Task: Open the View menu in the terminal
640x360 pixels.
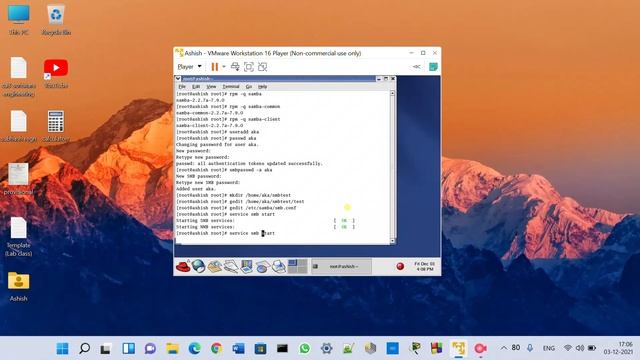Action: (211, 87)
